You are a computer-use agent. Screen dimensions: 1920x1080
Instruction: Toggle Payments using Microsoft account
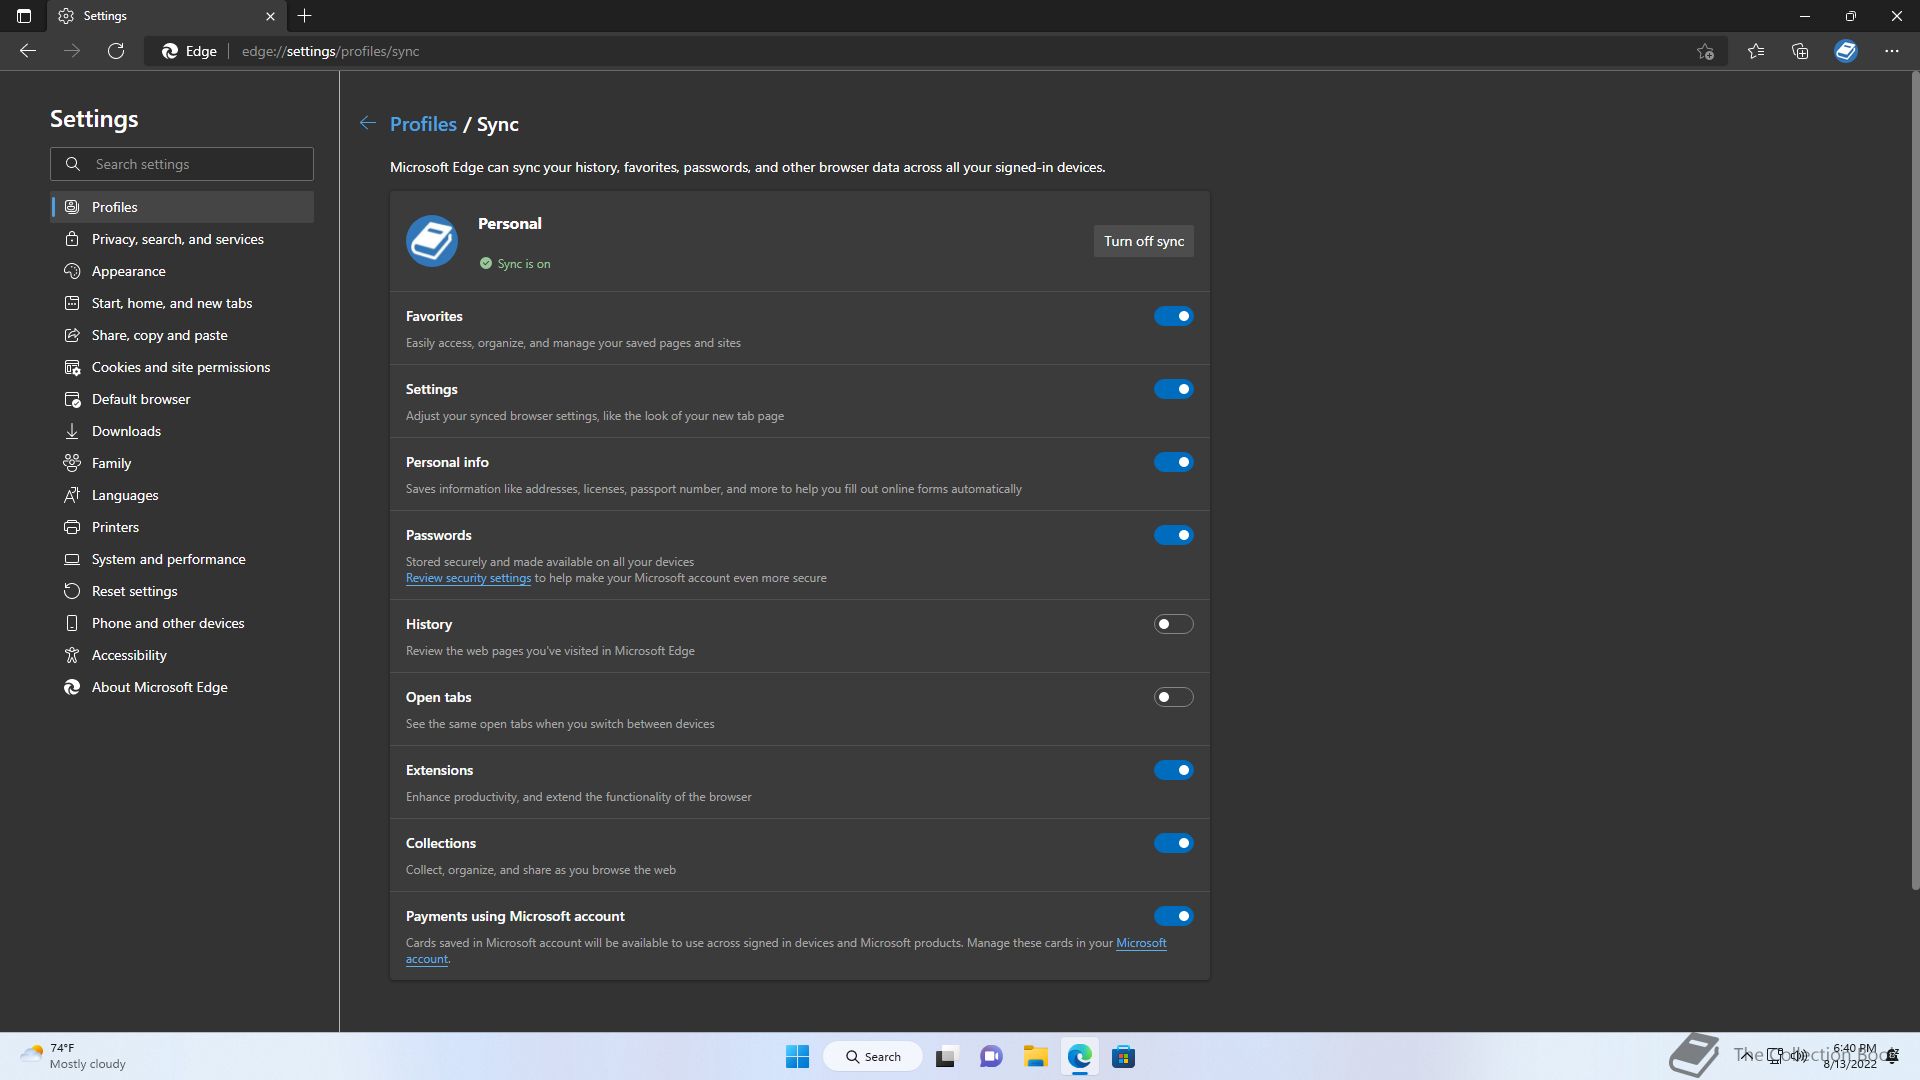(1173, 916)
